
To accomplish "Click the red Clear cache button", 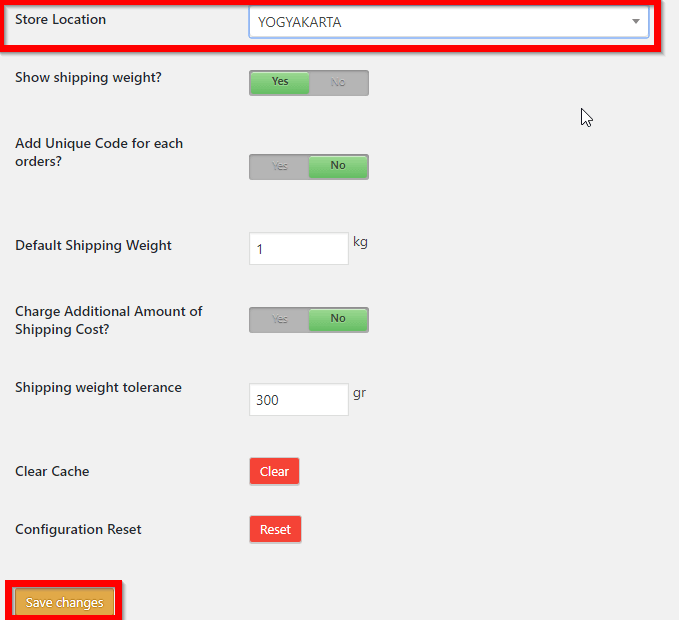I will pos(274,471).
